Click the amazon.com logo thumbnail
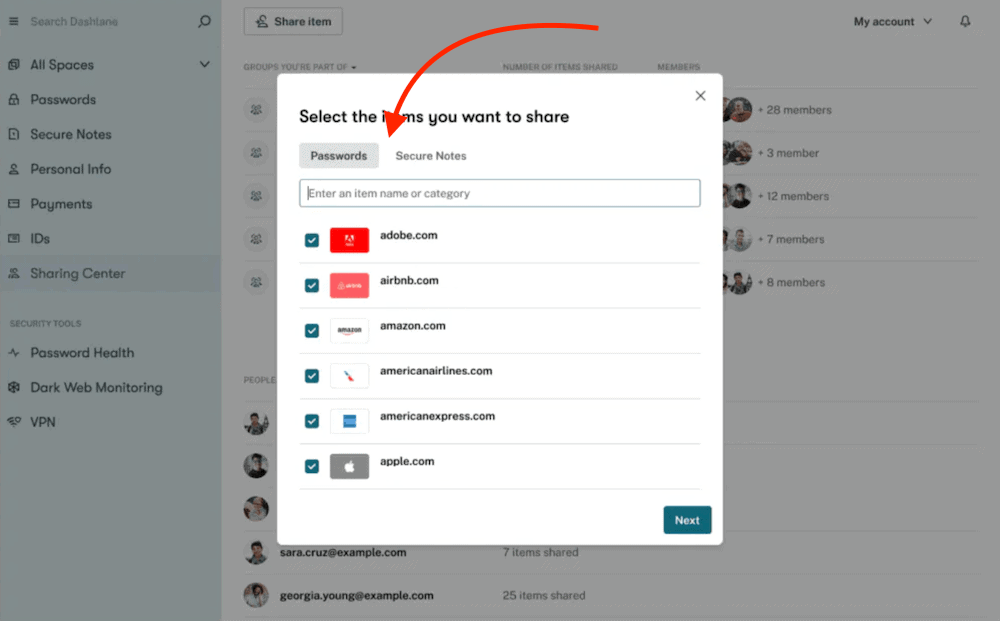The height and width of the screenshot is (621, 1000). tap(349, 331)
